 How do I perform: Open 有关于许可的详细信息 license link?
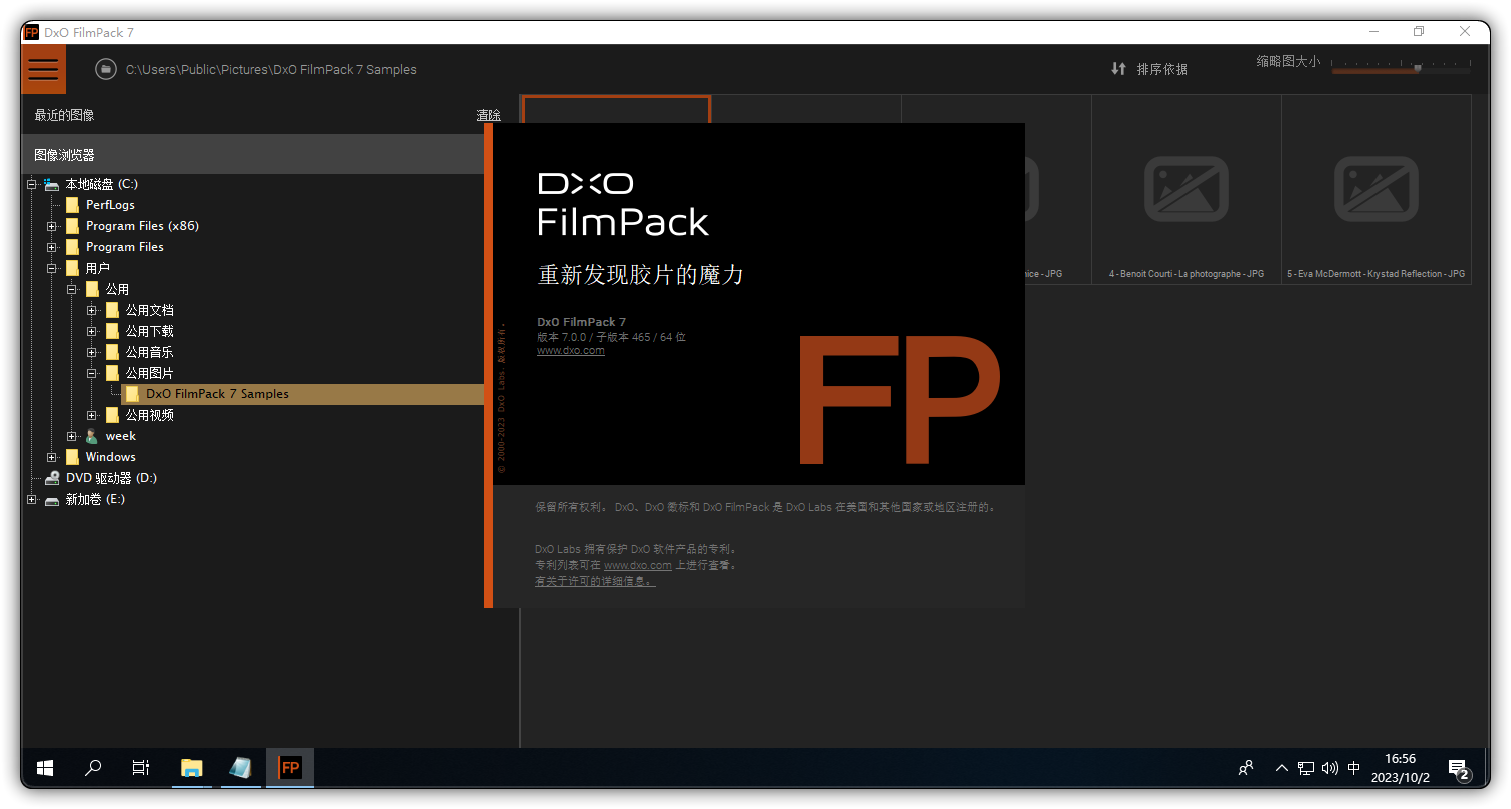595,581
